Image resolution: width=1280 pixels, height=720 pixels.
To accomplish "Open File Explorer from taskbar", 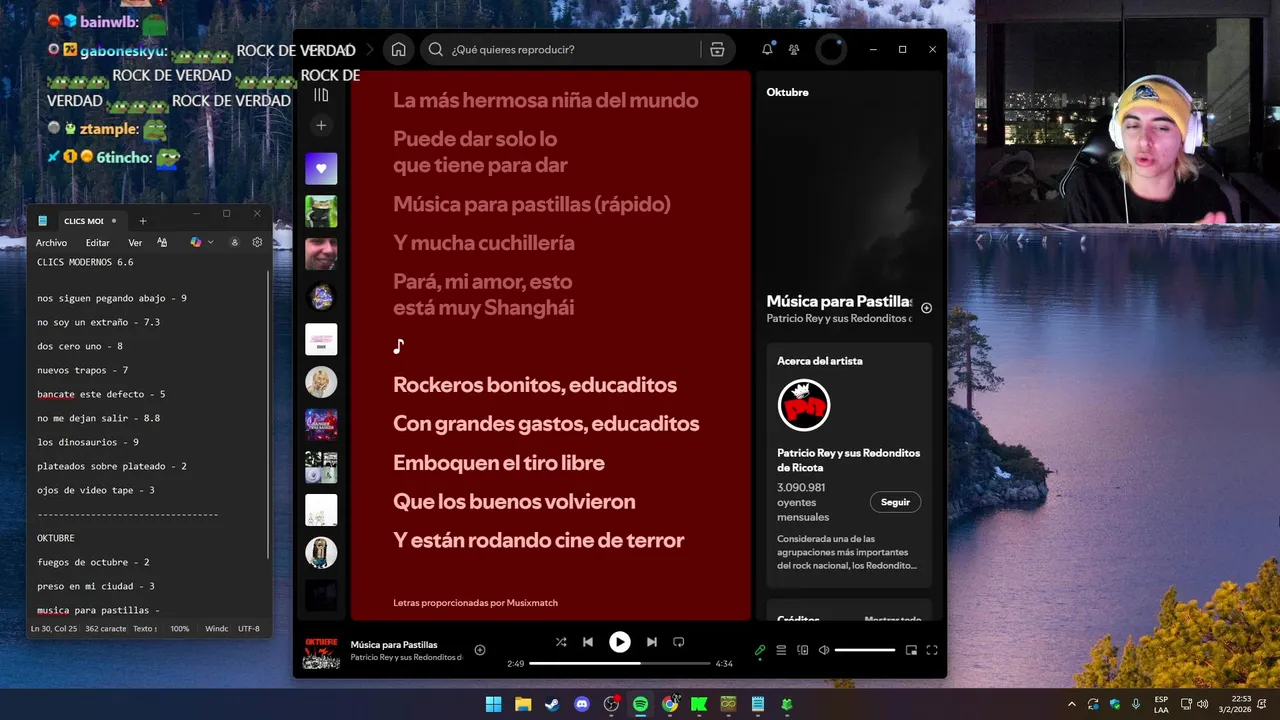I will tap(523, 704).
